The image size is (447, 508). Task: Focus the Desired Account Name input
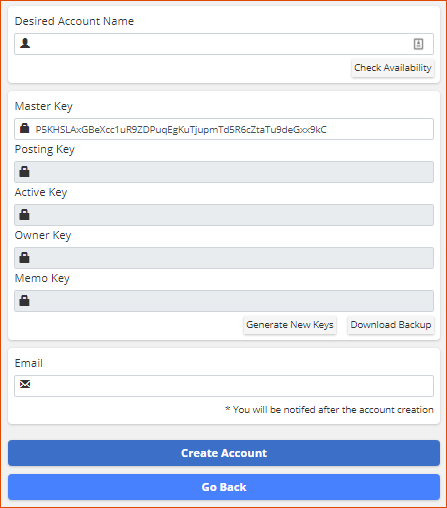tap(224, 44)
